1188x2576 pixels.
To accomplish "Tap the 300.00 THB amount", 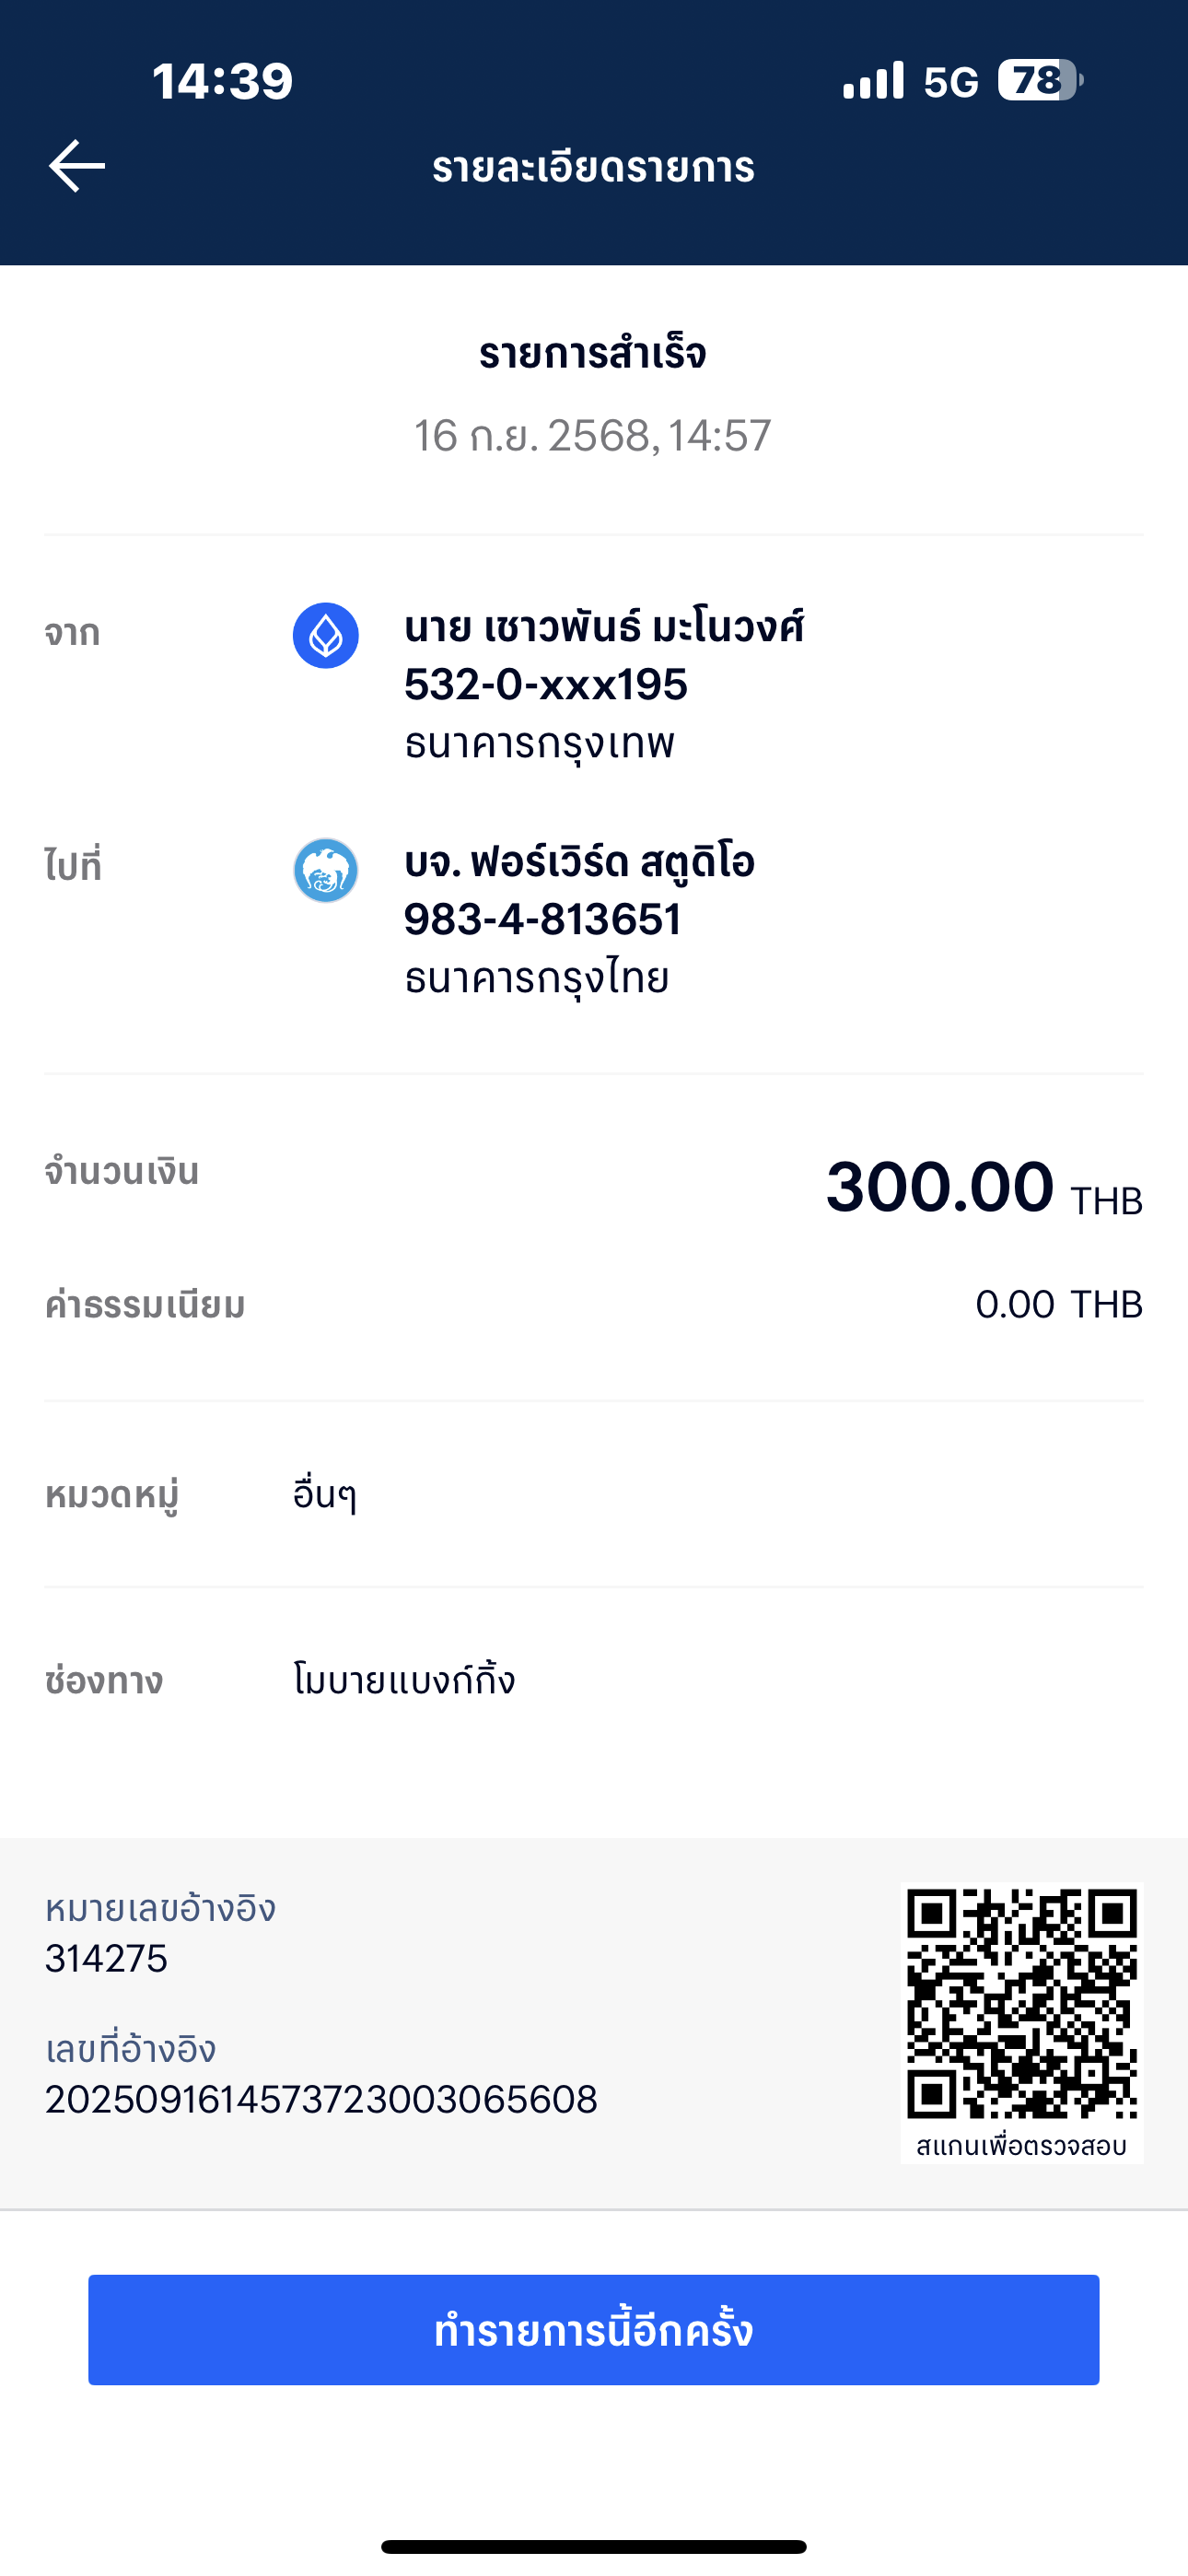I will pos(983,1188).
